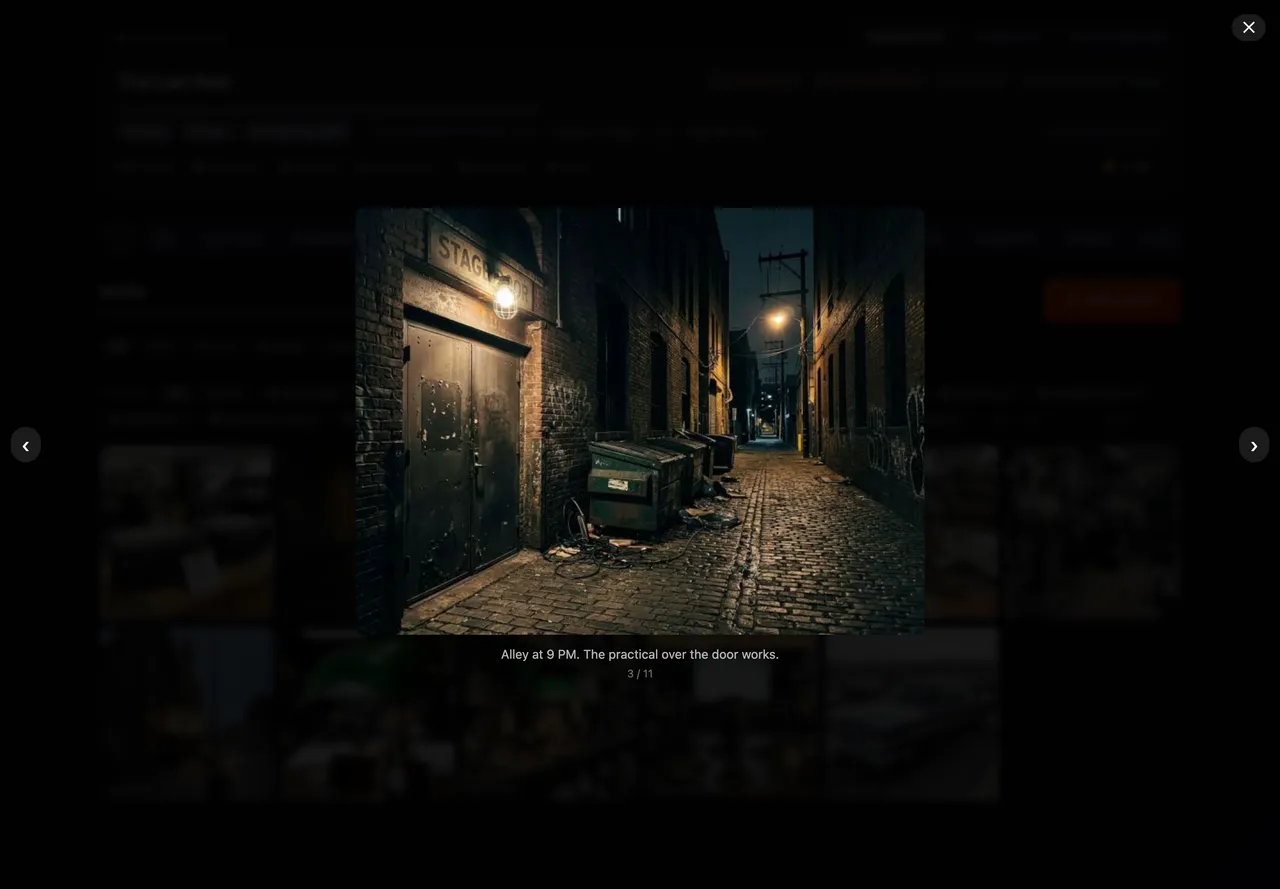Image resolution: width=1280 pixels, height=889 pixels.
Task: Go to the previous photo
Action: click(26, 445)
